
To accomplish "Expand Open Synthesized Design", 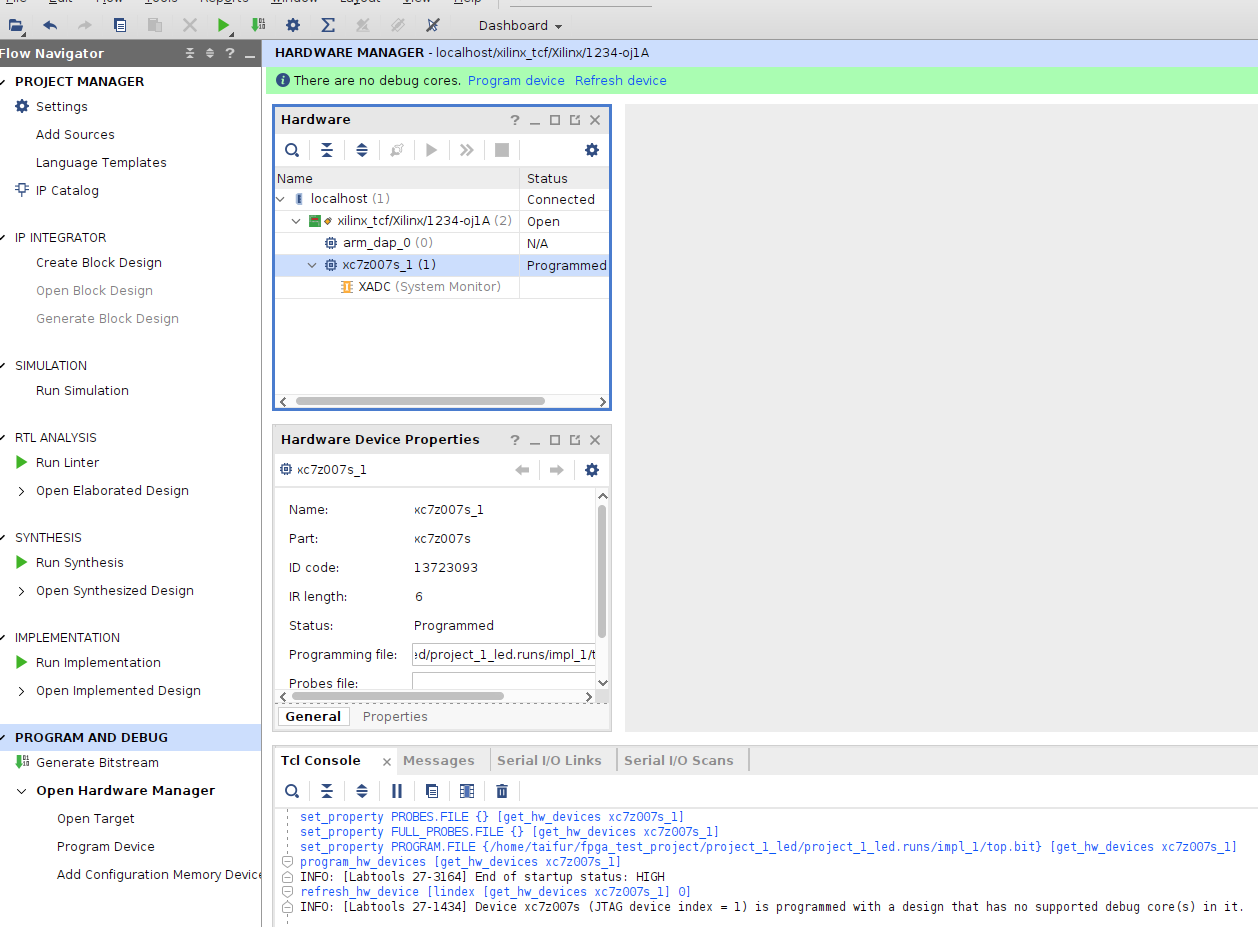I will [x=22, y=591].
